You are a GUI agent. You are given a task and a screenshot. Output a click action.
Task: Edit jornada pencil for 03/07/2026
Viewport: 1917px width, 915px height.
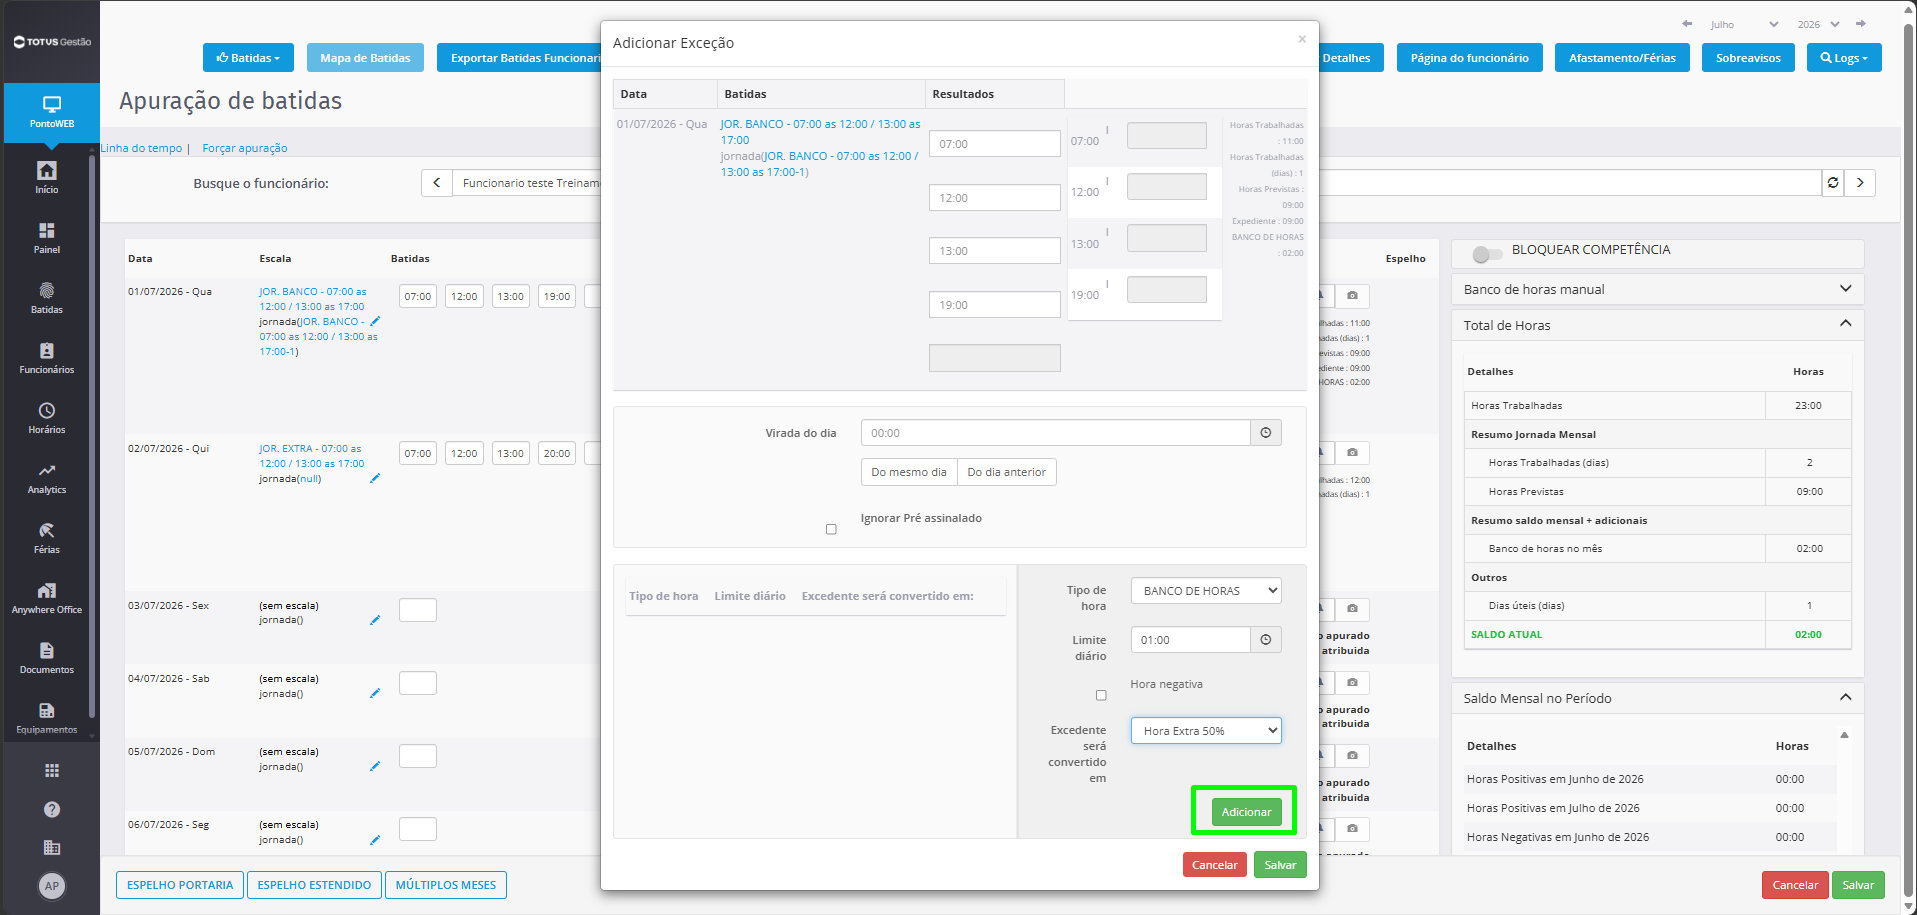point(375,620)
